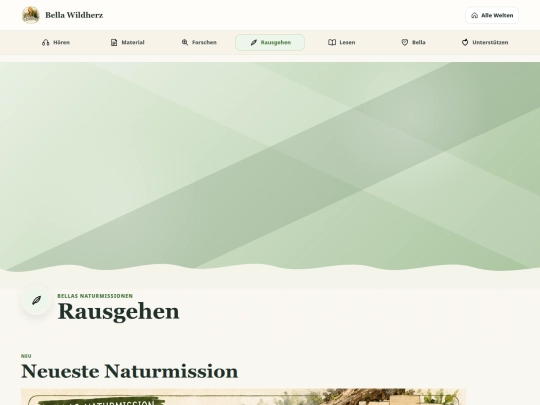Click the magnifier icon beside Forschen
540x405 pixels.
click(185, 42)
